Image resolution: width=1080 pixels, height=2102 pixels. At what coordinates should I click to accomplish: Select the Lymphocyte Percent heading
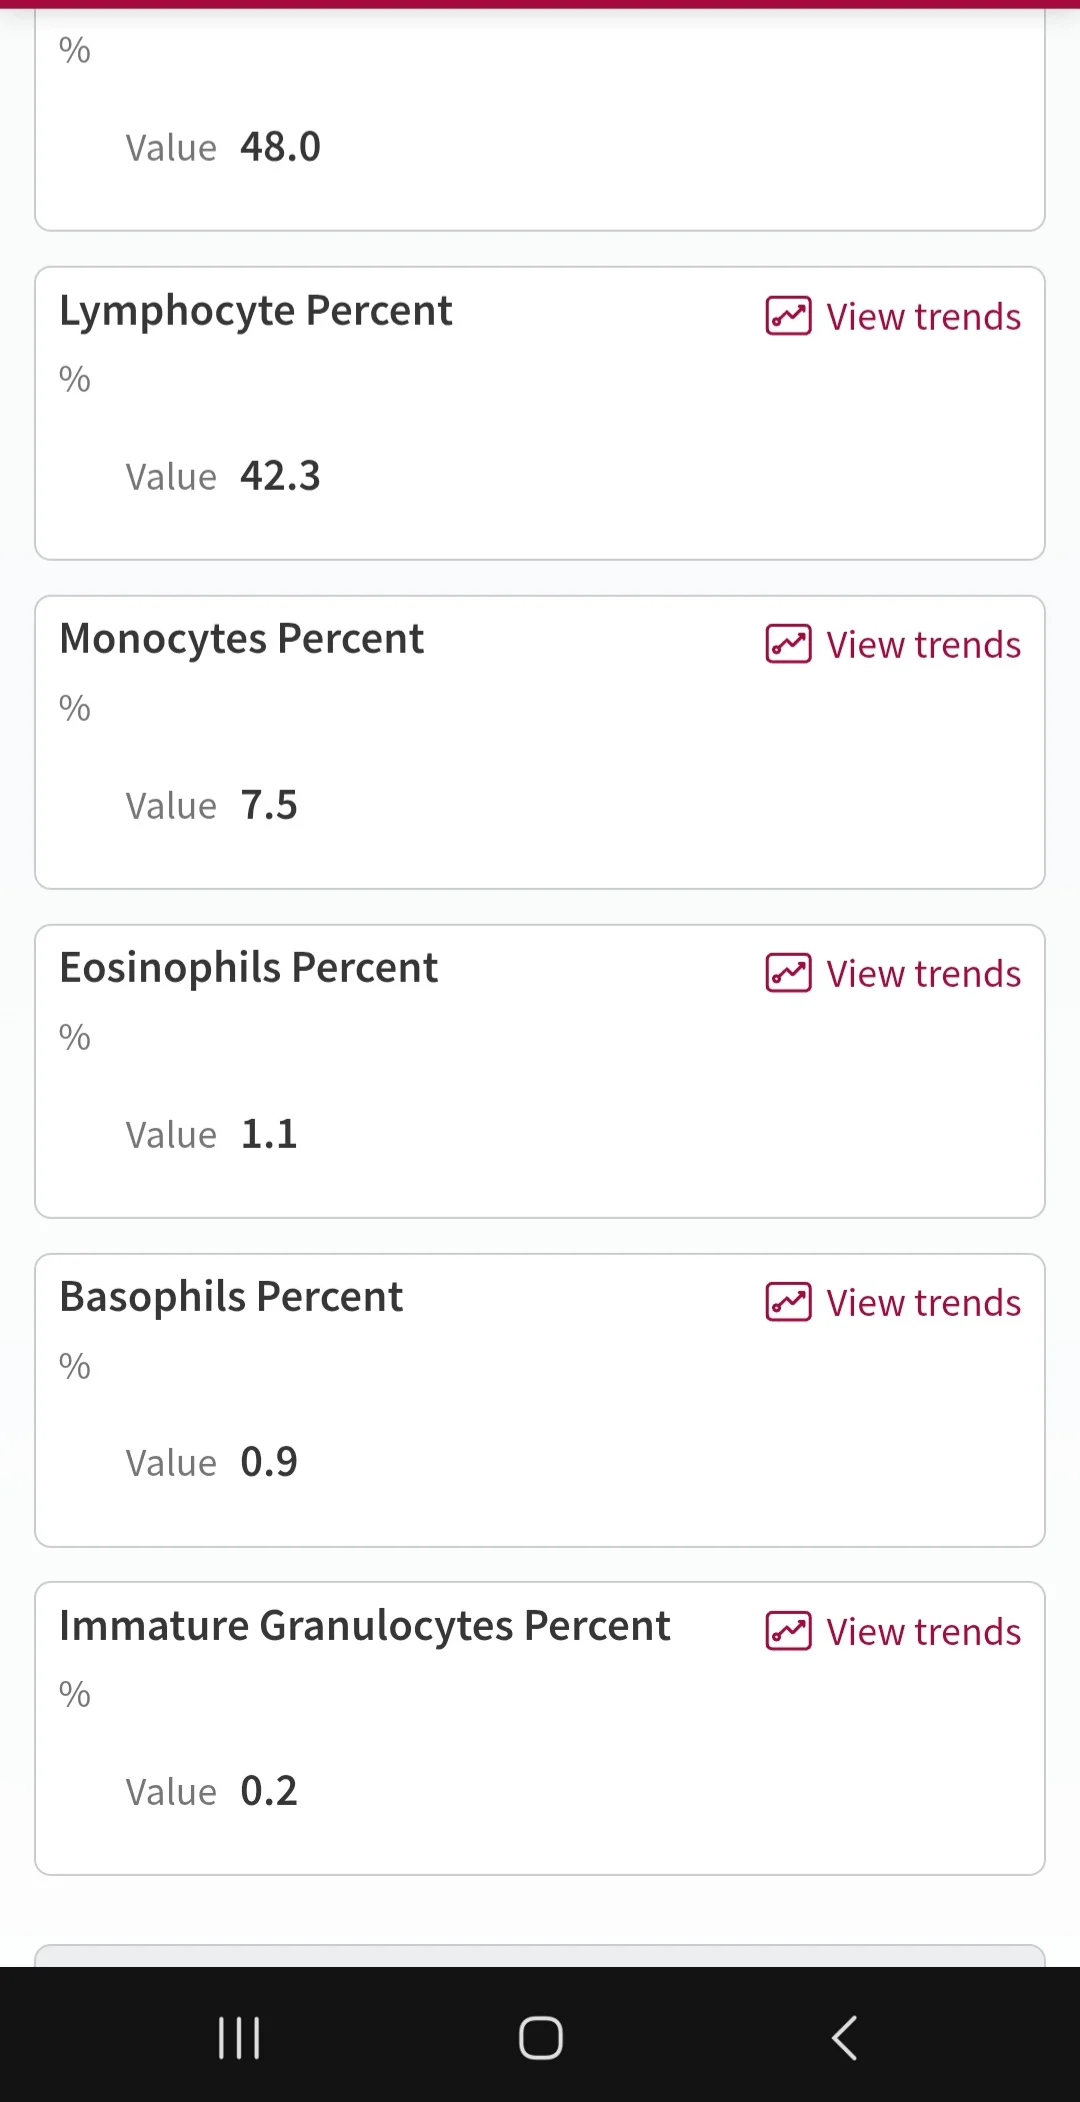pos(256,312)
